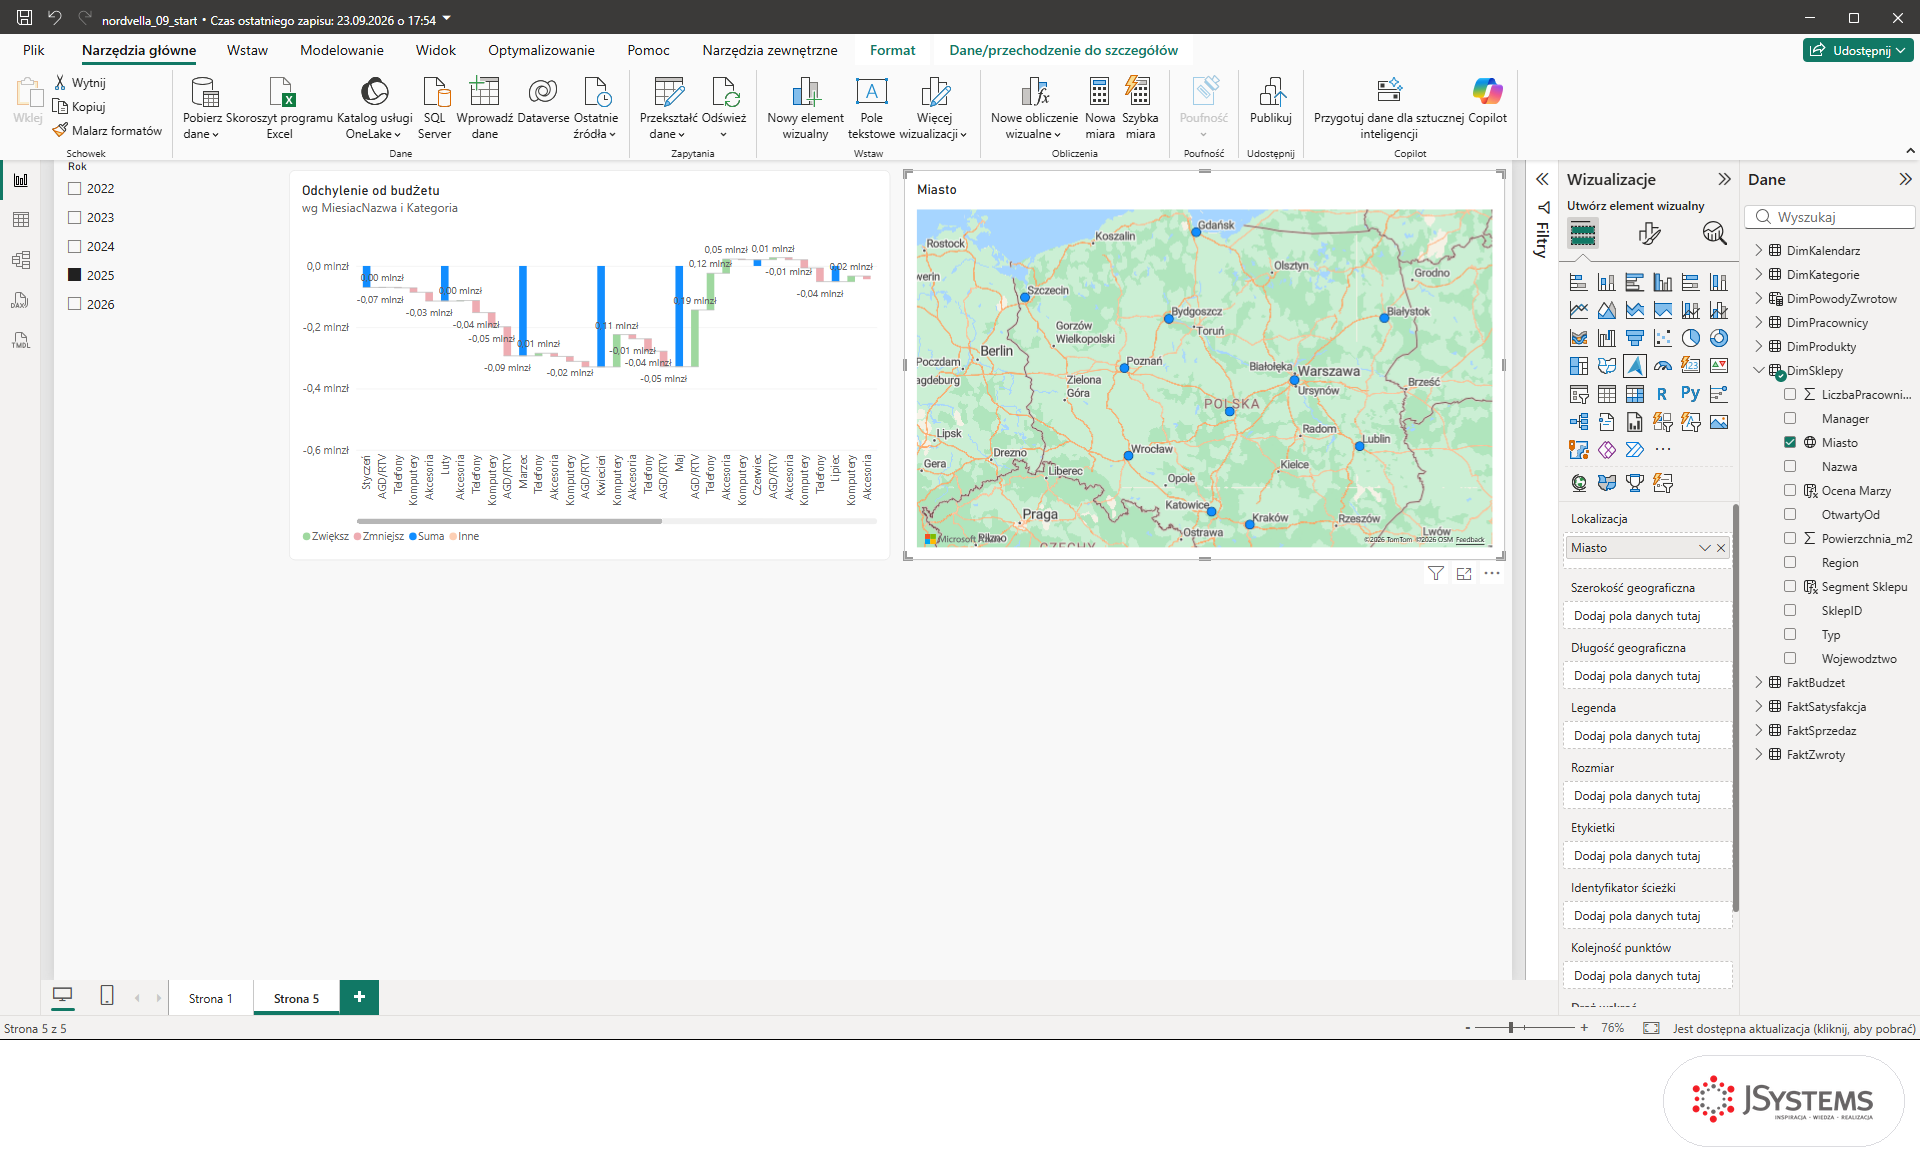1920x1162 pixels.
Task: Select the Azure map visual icon
Action: (x=1635, y=366)
